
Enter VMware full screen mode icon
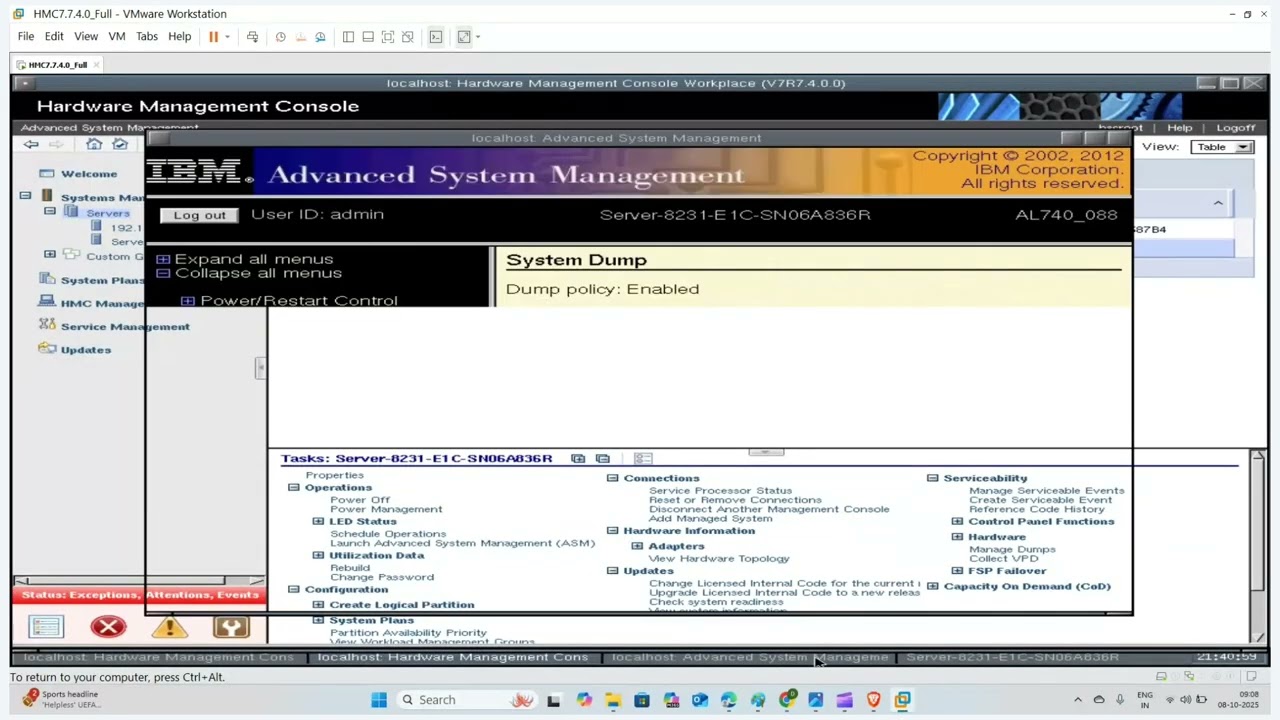(x=388, y=37)
